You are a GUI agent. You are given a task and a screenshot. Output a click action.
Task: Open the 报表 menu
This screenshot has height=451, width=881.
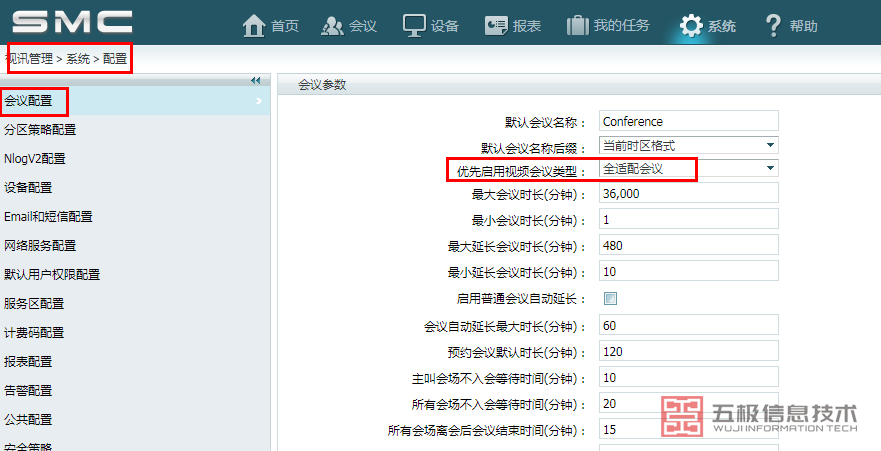pos(527,26)
